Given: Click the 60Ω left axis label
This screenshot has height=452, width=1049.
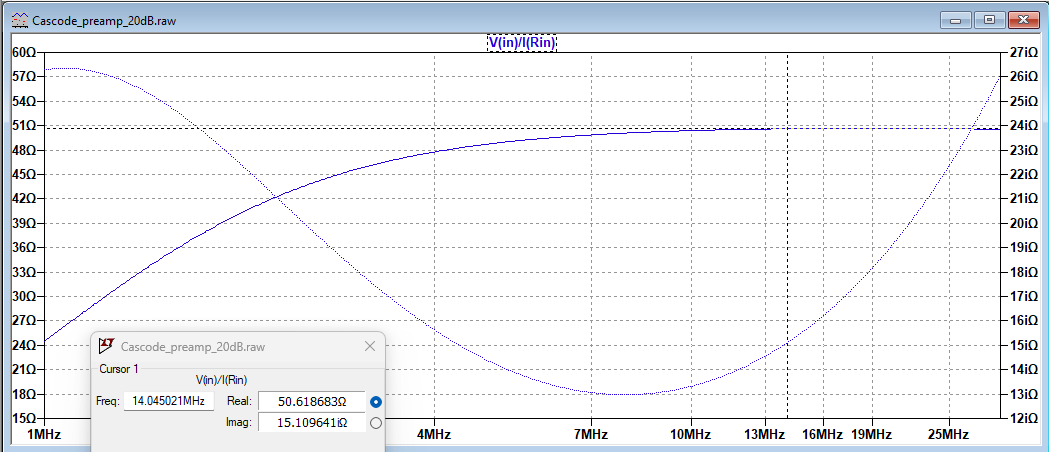Looking at the screenshot, I should [22, 52].
